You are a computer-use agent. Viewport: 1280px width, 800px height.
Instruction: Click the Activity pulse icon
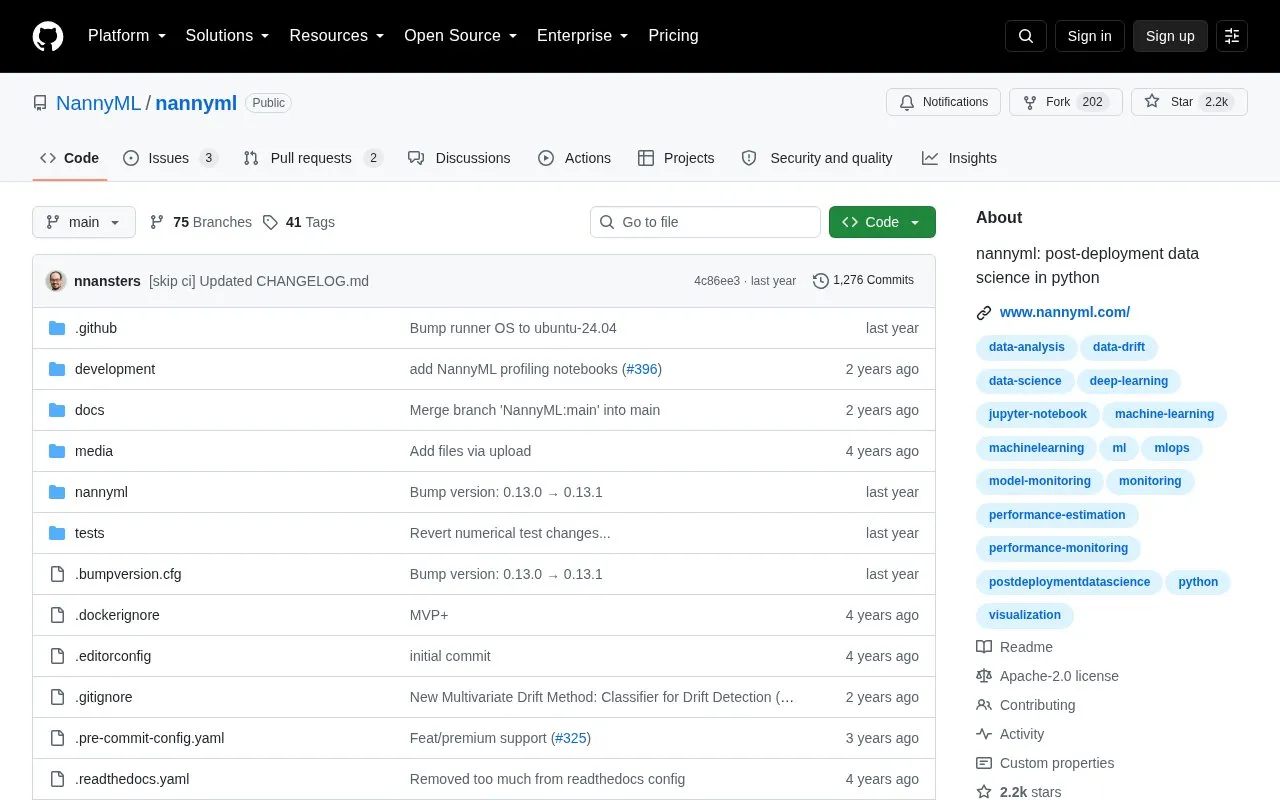coord(984,734)
